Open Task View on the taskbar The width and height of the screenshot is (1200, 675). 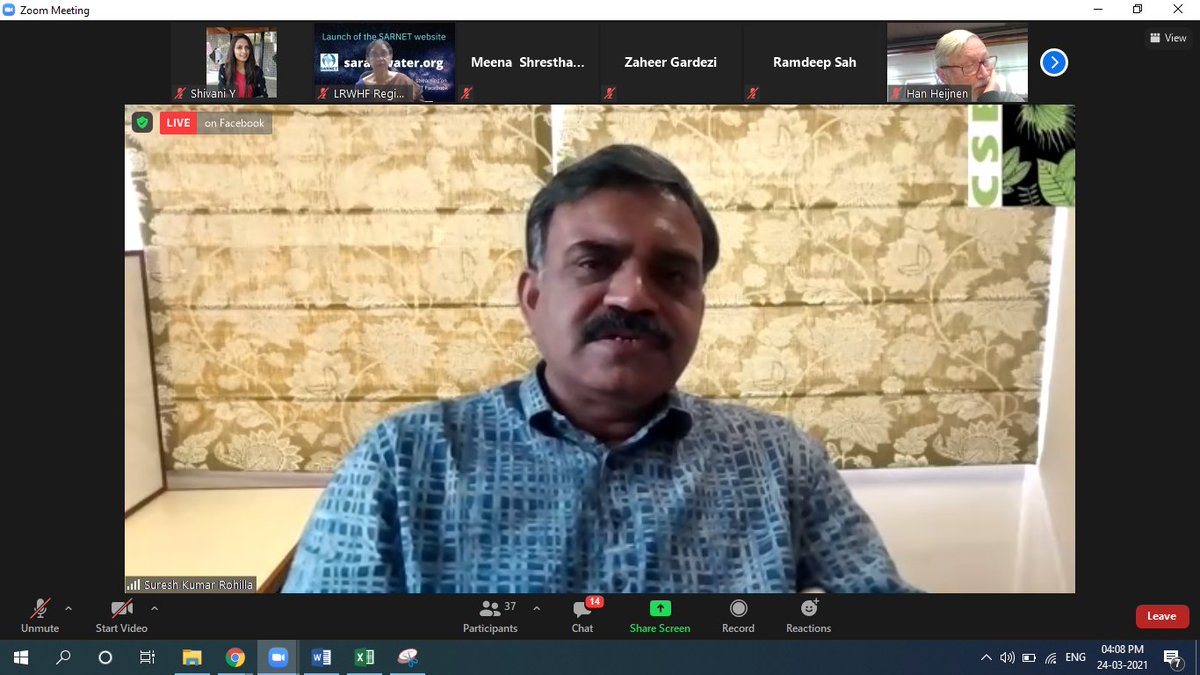pyautogui.click(x=147, y=657)
